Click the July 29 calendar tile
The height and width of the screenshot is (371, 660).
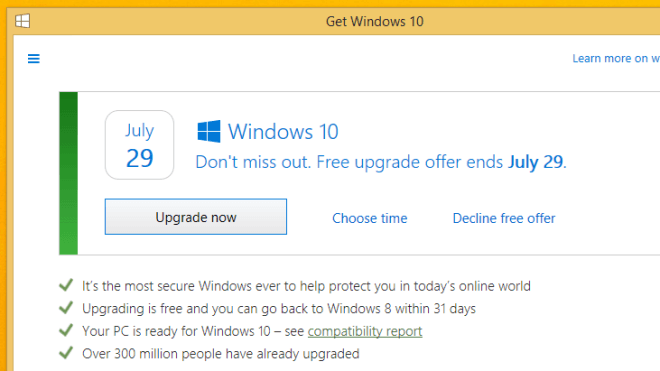tap(139, 145)
